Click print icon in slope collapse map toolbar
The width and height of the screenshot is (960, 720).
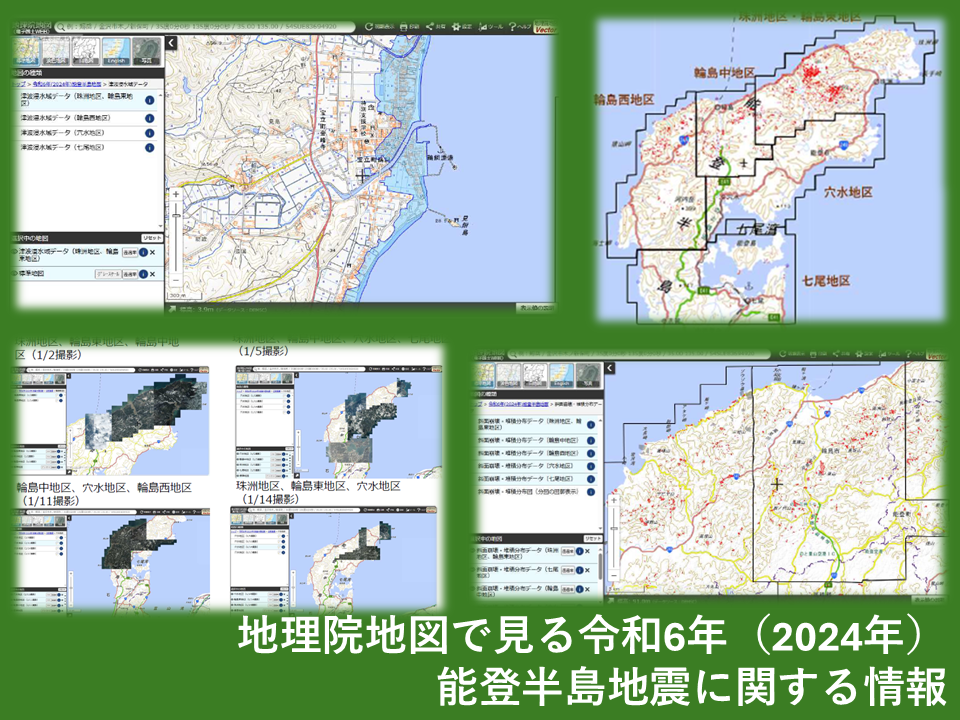click(x=813, y=354)
